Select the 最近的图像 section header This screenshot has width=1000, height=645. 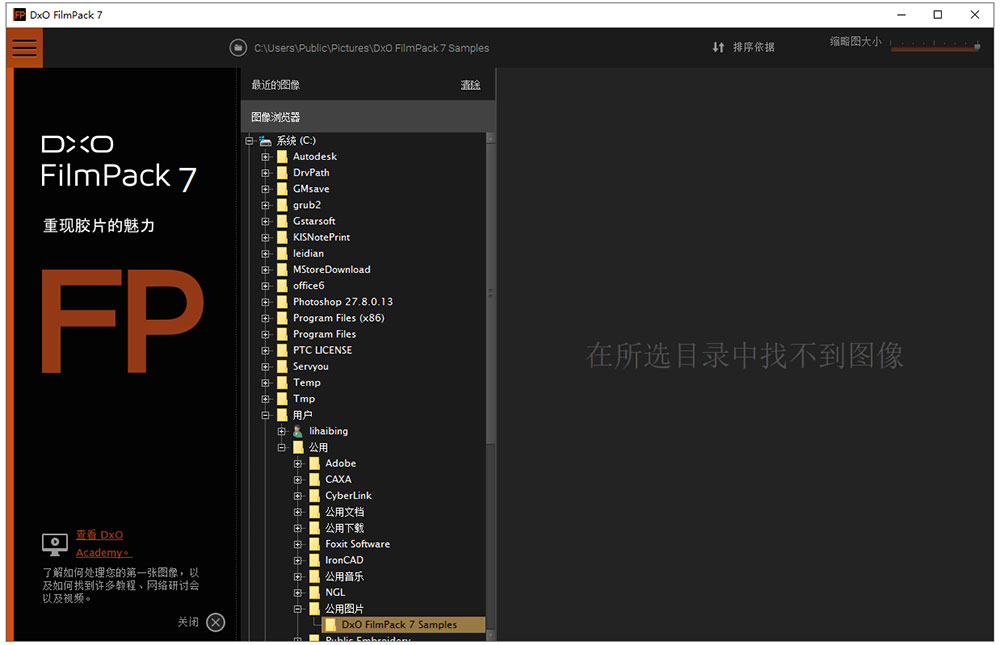[276, 85]
